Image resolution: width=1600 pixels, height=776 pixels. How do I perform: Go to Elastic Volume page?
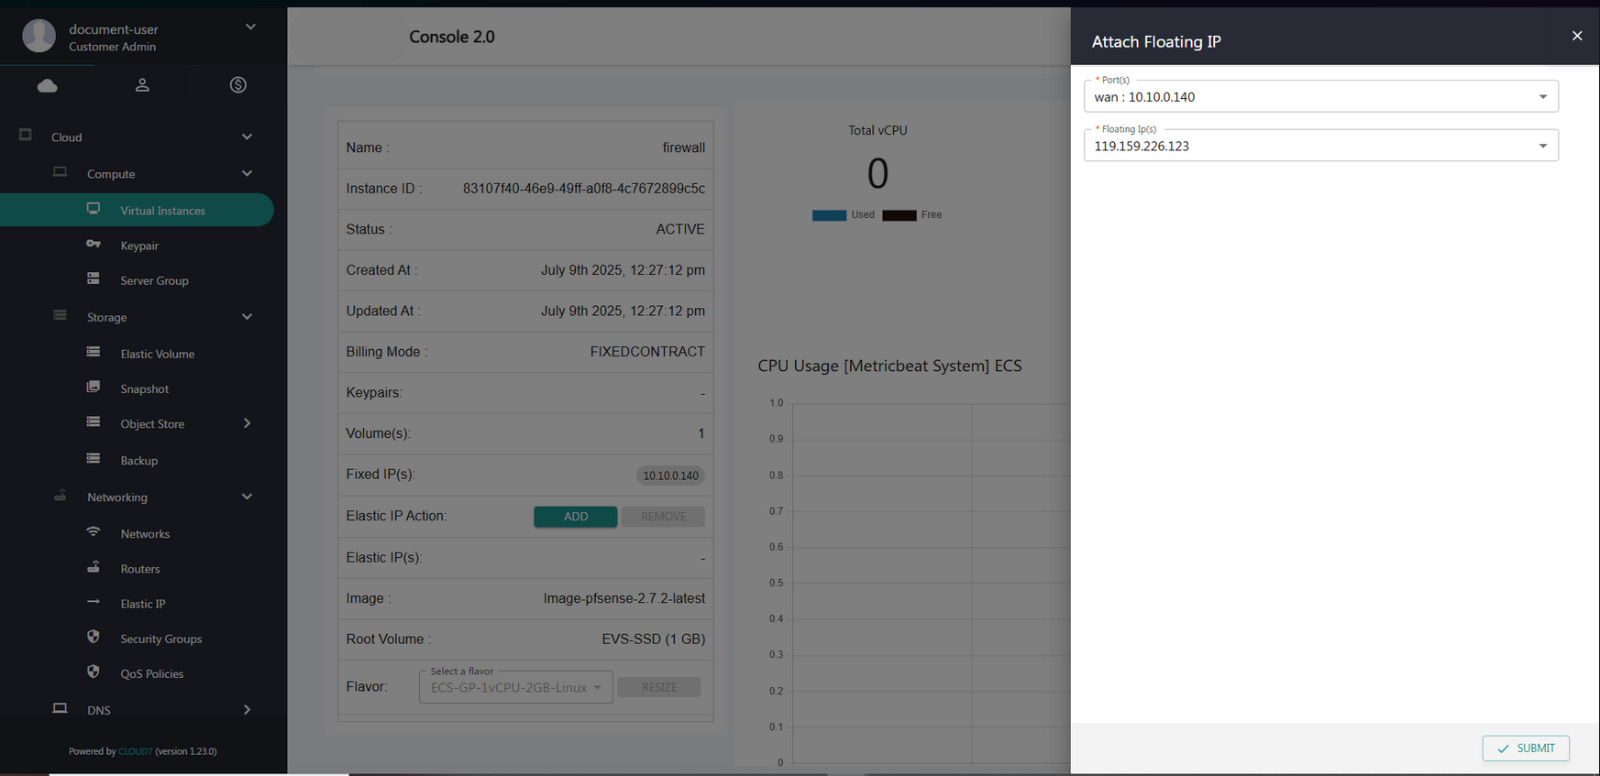(x=157, y=354)
